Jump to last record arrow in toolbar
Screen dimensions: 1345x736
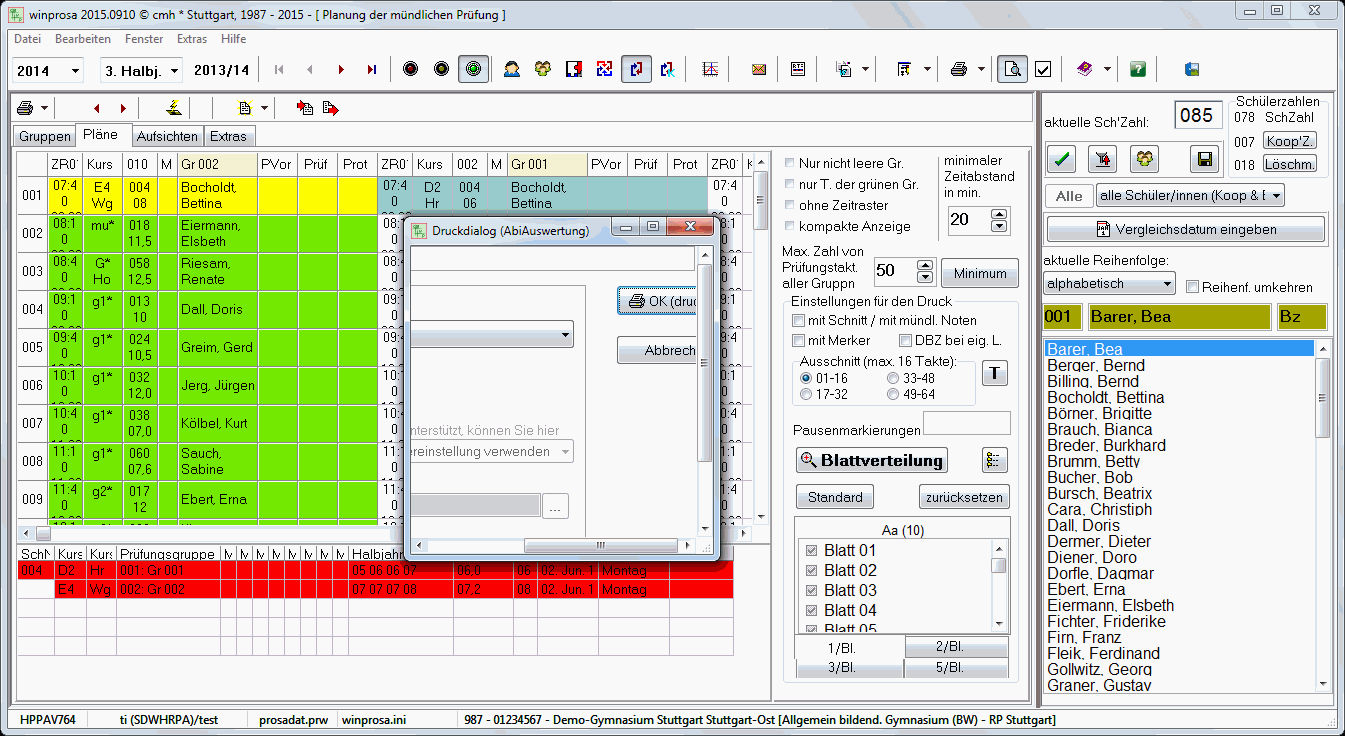tap(372, 70)
